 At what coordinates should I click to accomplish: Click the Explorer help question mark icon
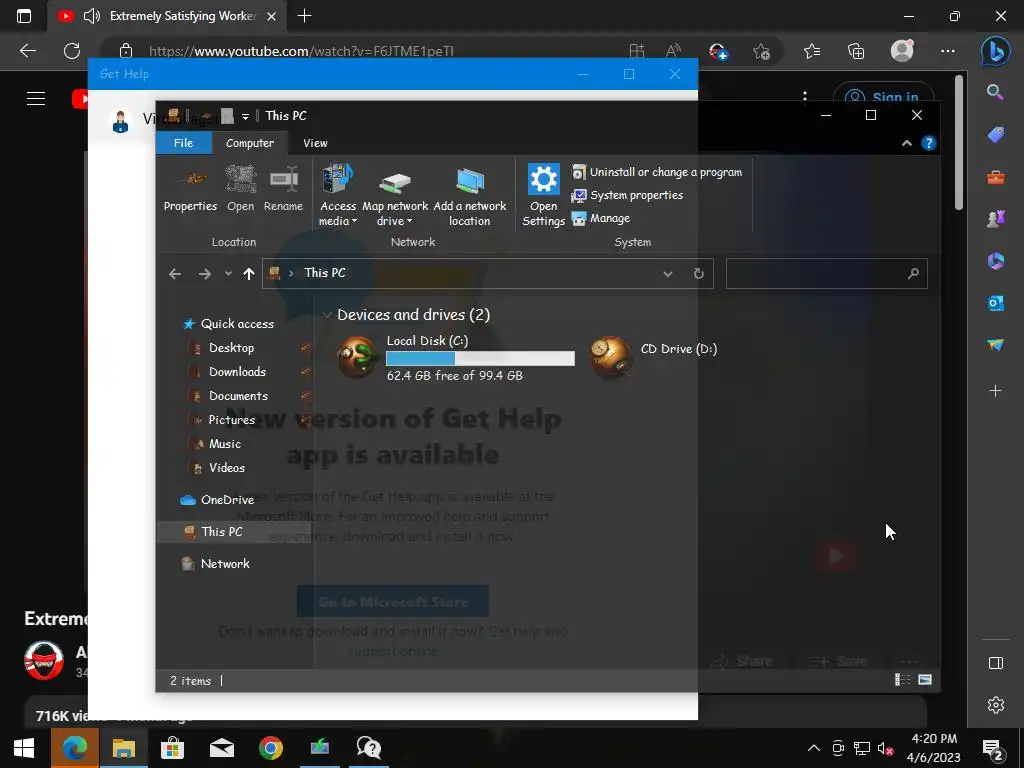(x=929, y=143)
